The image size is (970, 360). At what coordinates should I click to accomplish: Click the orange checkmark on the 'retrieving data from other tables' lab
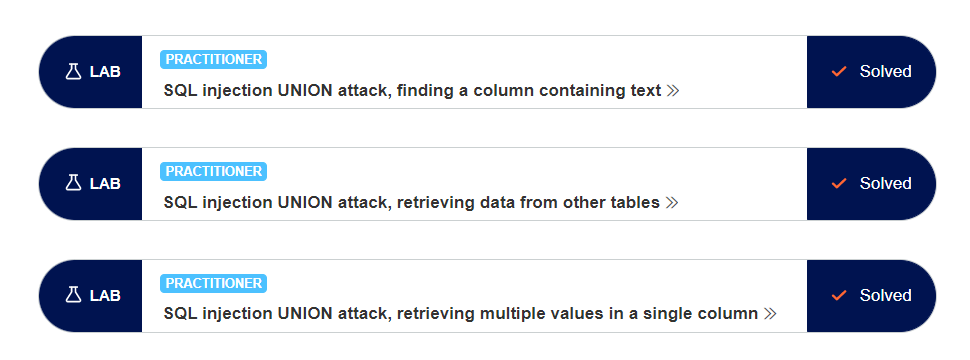pos(839,184)
